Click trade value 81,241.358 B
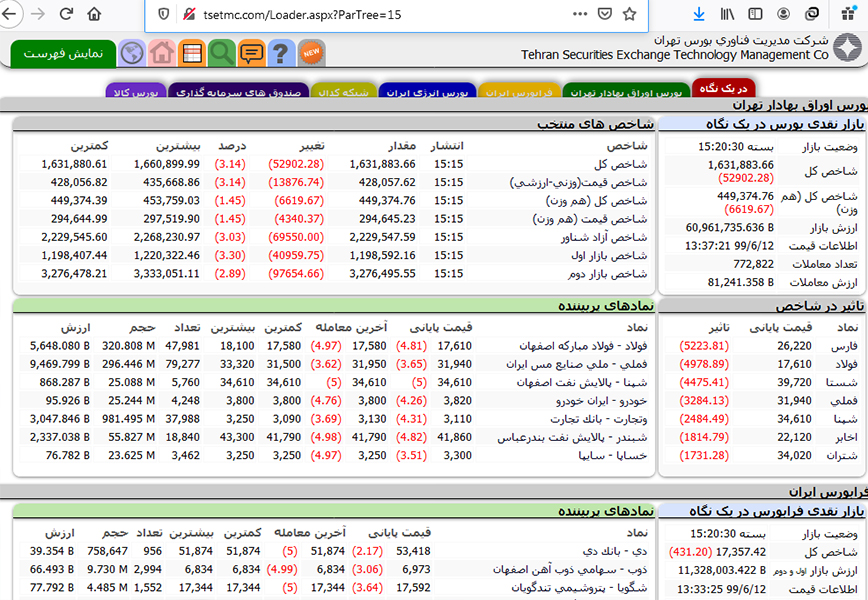Image resolution: width=868 pixels, height=600 pixels. click(741, 282)
